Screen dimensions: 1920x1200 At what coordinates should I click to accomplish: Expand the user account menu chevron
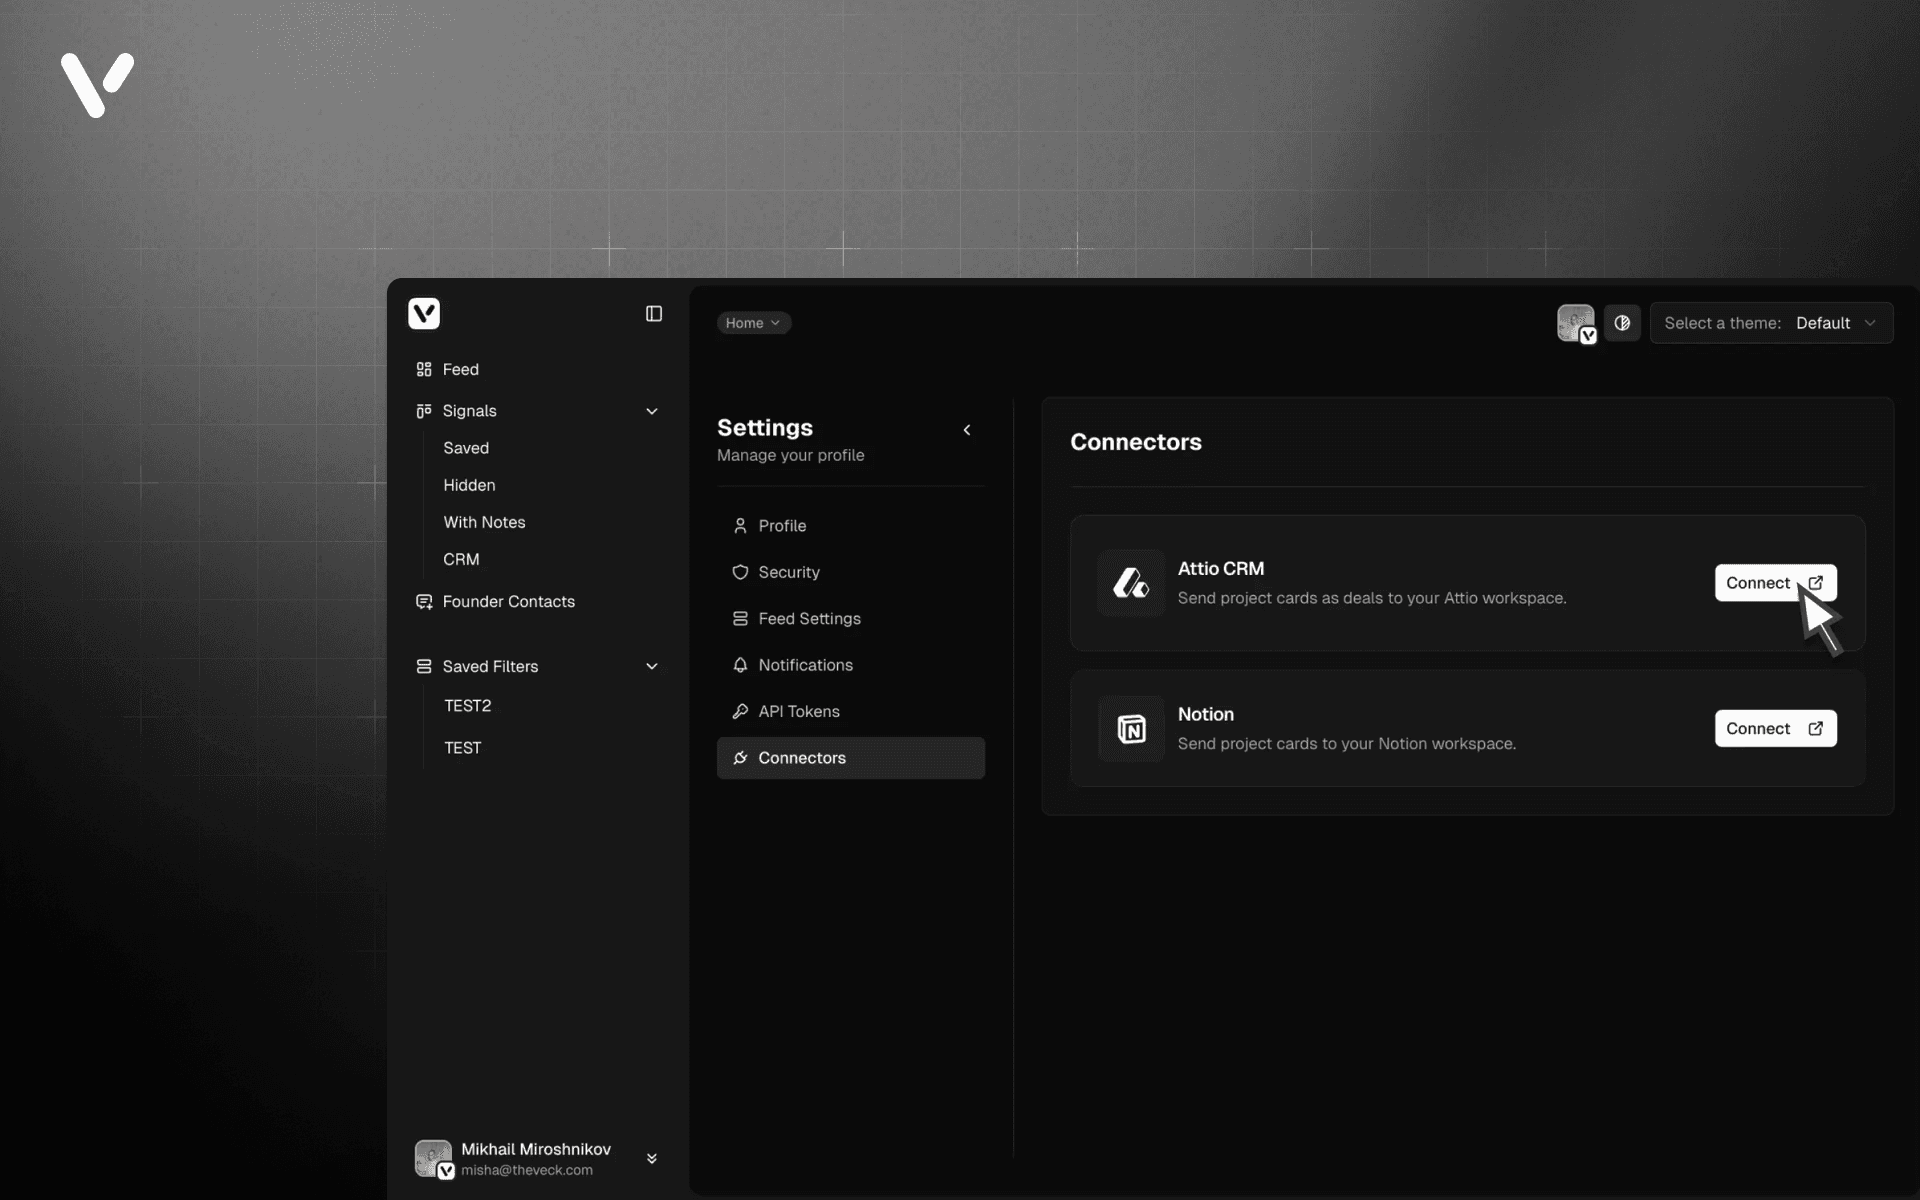[x=652, y=1158]
